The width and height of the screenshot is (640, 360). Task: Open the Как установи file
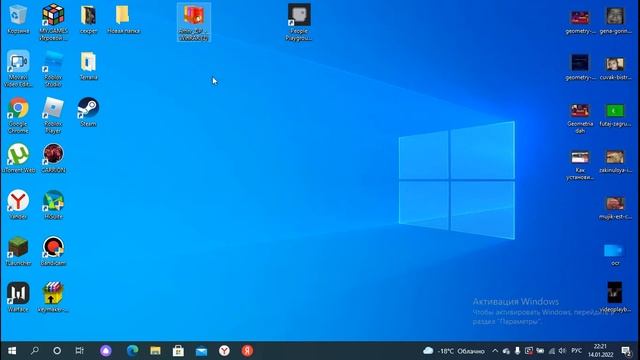(580, 165)
